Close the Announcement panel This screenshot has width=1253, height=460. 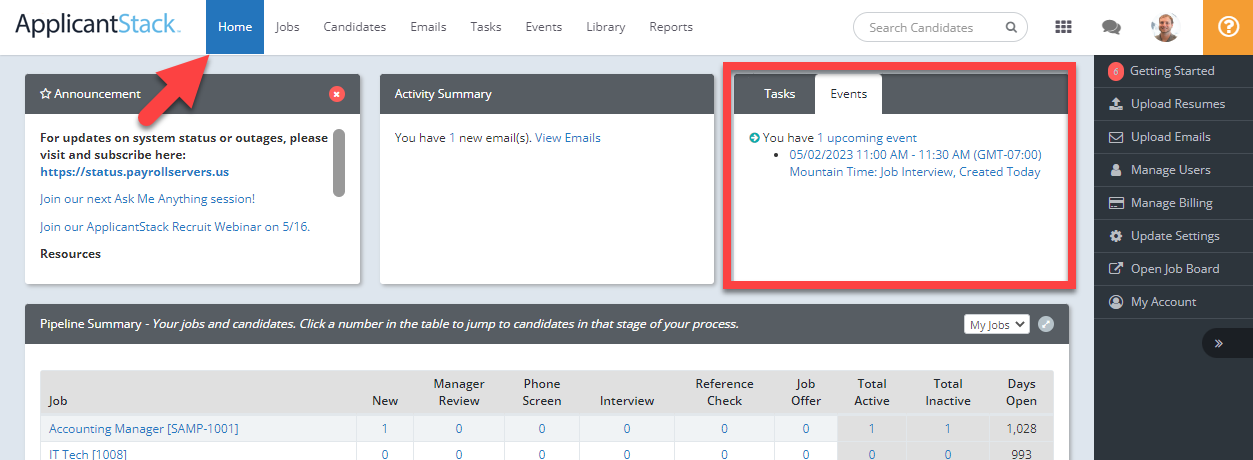click(337, 94)
